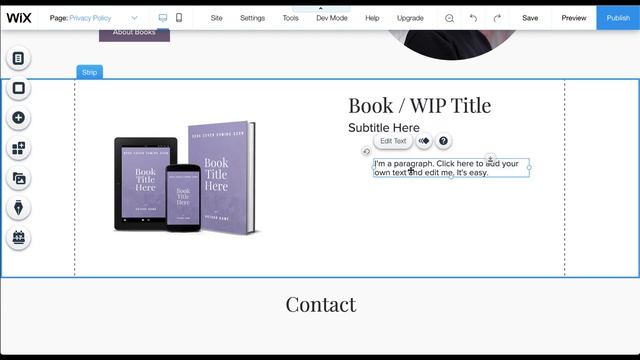Switch to mobile editor view
This screenshot has height=360, width=640.
pyautogui.click(x=179, y=18)
